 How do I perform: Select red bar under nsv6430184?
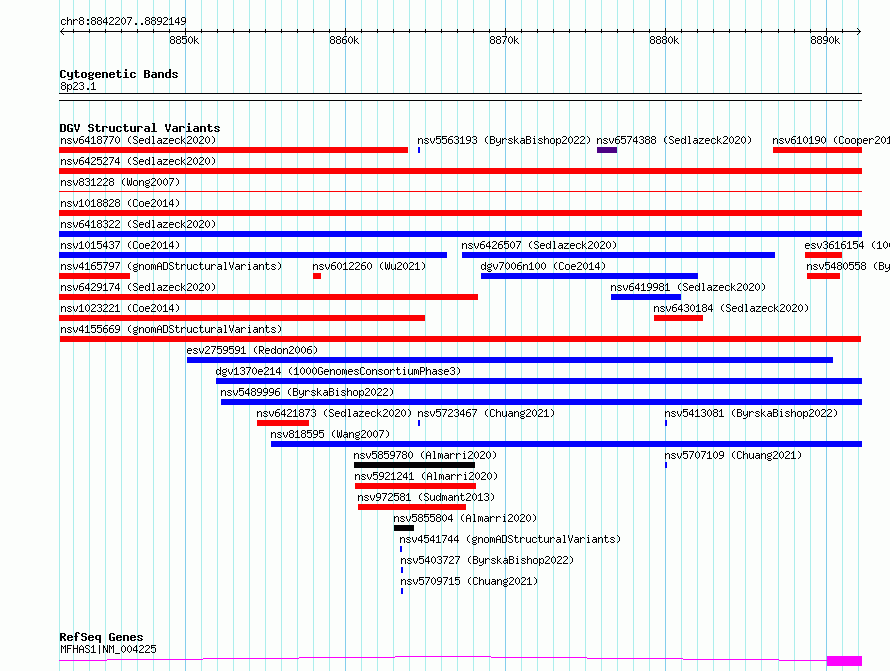coord(678,318)
